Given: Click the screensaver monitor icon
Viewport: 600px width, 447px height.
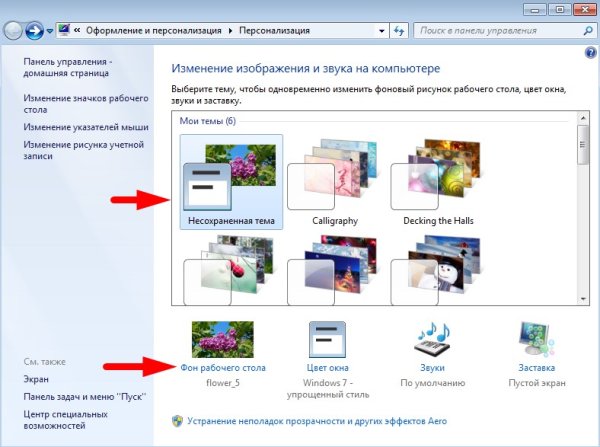Looking at the screenshot, I should [x=536, y=339].
